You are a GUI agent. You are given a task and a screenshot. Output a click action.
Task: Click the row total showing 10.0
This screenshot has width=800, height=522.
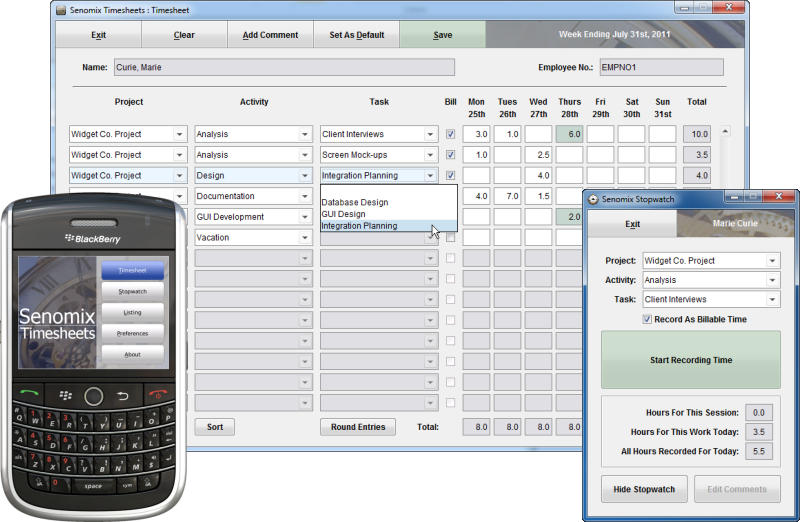coord(697,134)
